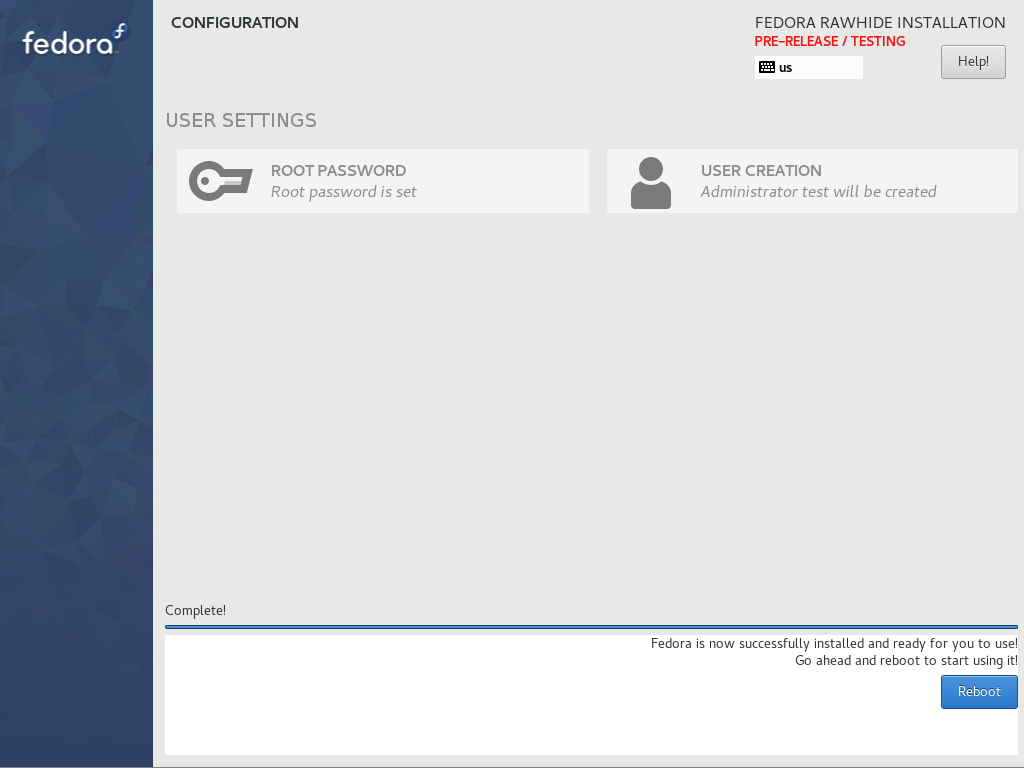Open the USER CREATION settings
Image resolution: width=1024 pixels, height=768 pixels.
[x=812, y=181]
